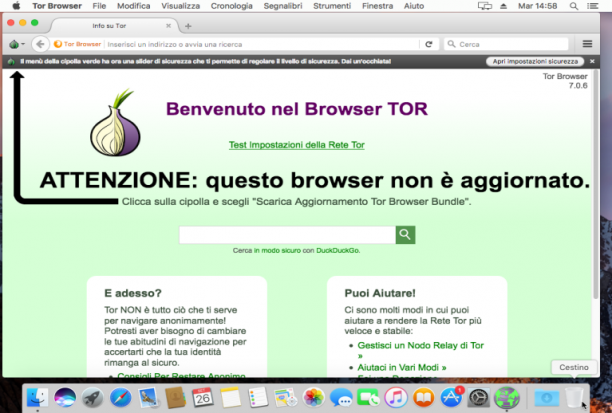Image resolution: width=612 pixels, height=413 pixels.
Task: Open a new tab with the plus button
Action: tap(188, 26)
